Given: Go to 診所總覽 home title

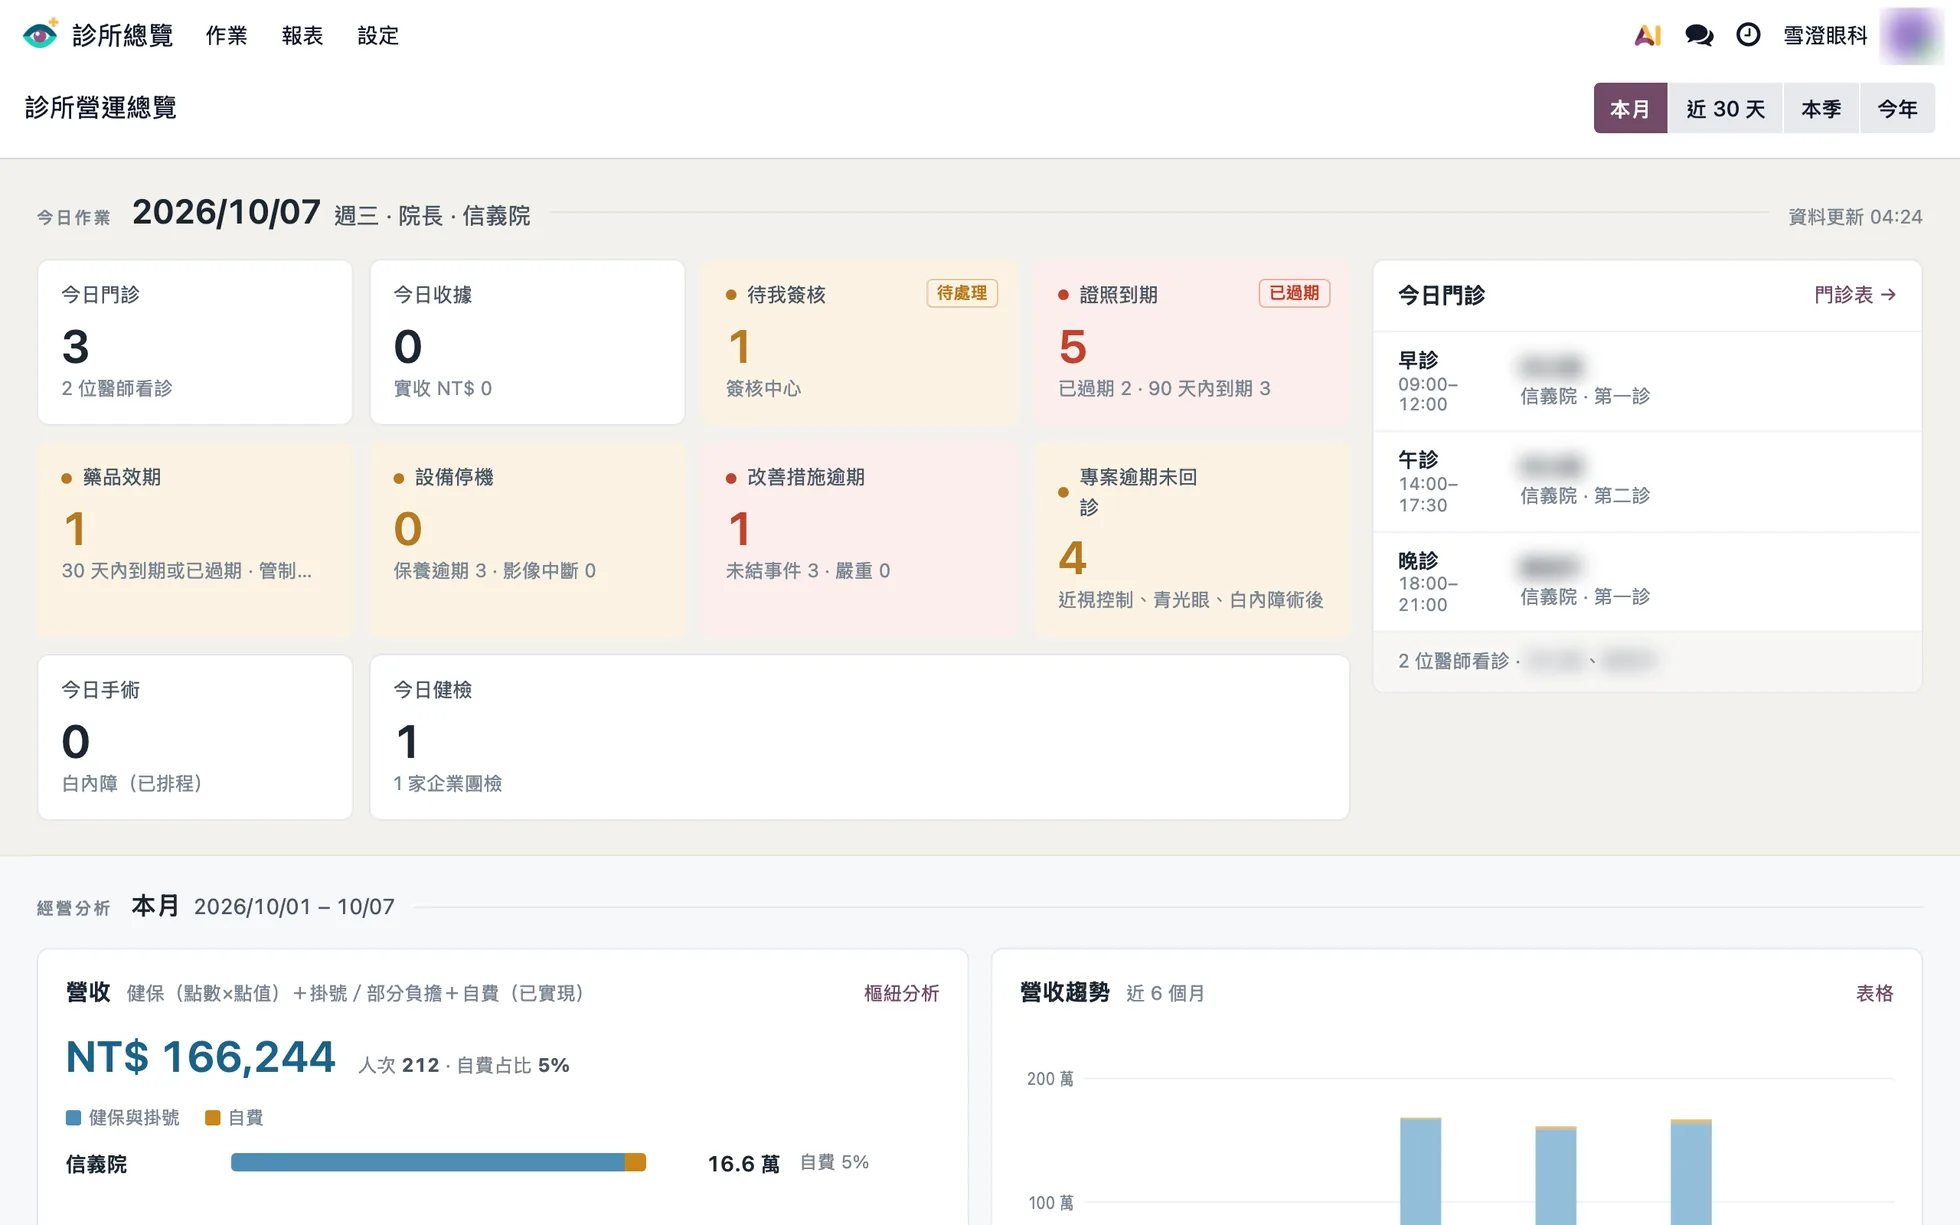Looking at the screenshot, I should (122, 36).
